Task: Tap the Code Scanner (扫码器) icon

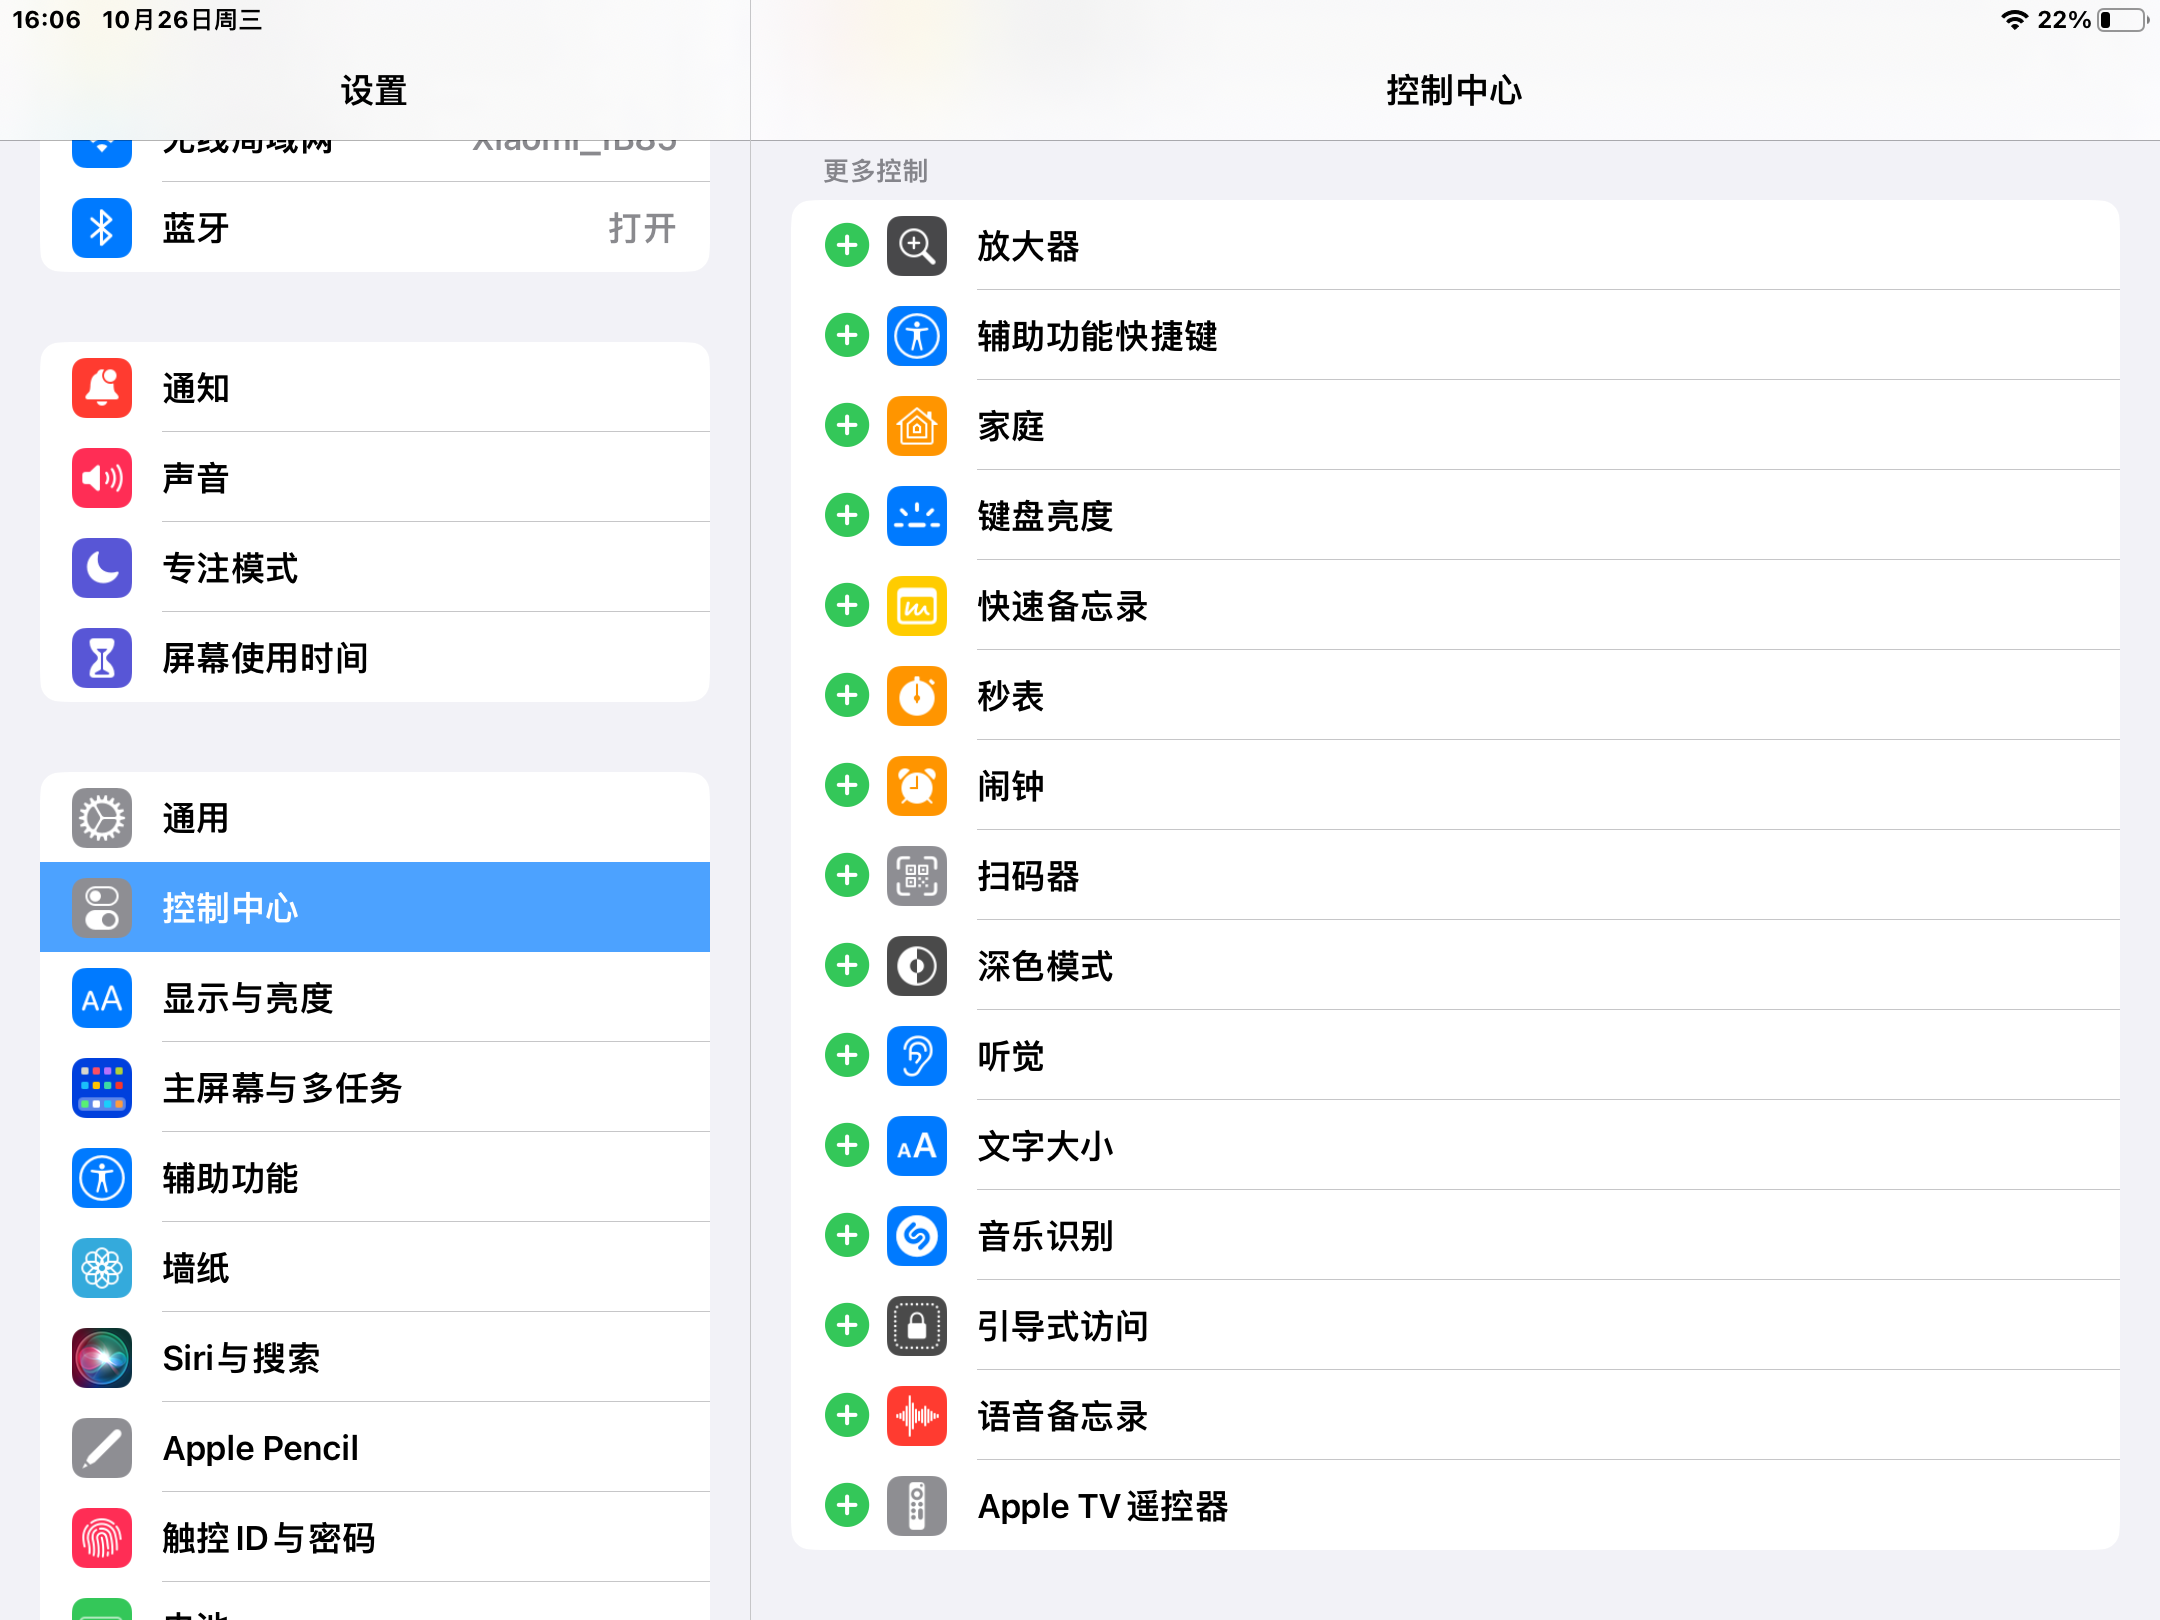Action: [916, 876]
